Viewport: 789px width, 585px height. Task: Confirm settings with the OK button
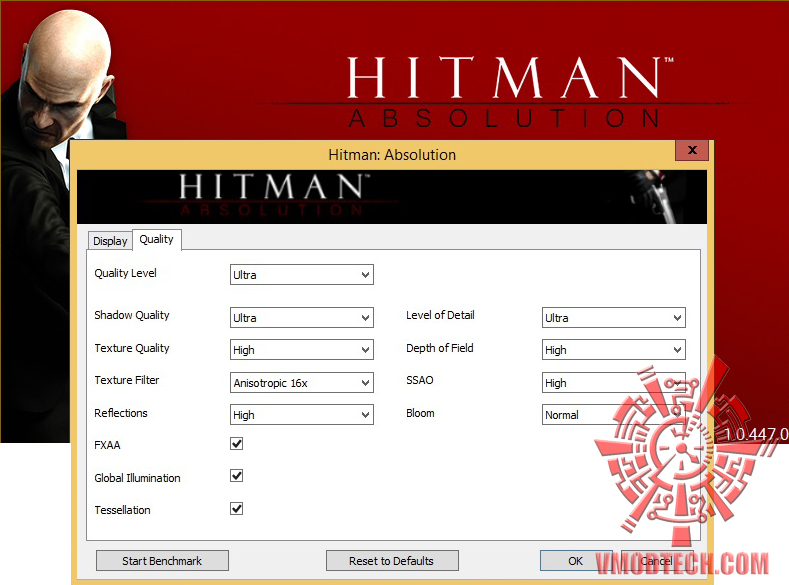tap(576, 561)
